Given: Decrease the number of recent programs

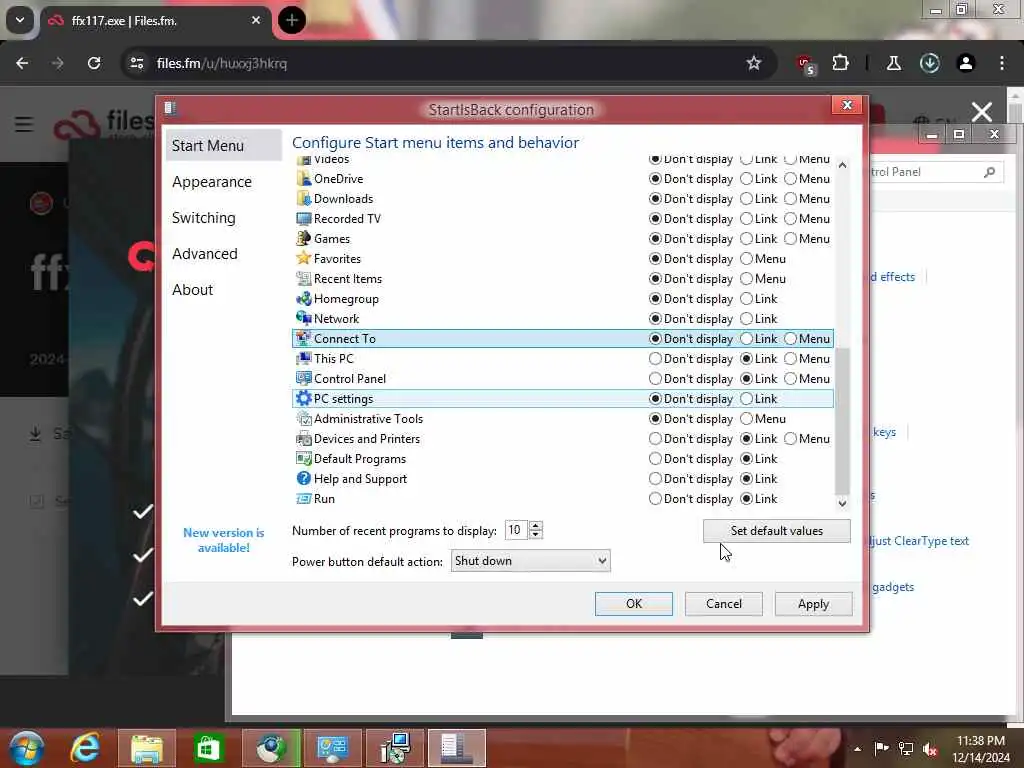Looking at the screenshot, I should (x=536, y=535).
